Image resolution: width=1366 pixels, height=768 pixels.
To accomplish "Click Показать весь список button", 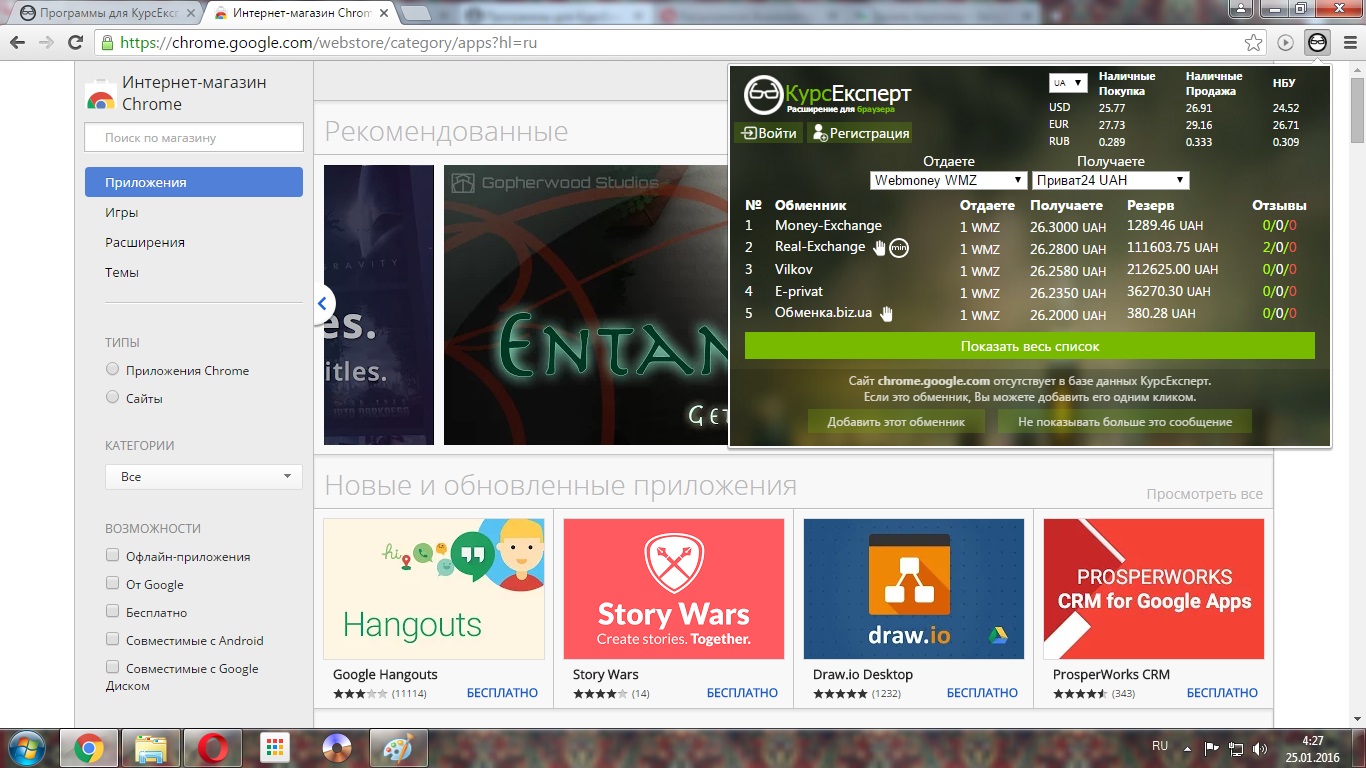I will 1030,346.
